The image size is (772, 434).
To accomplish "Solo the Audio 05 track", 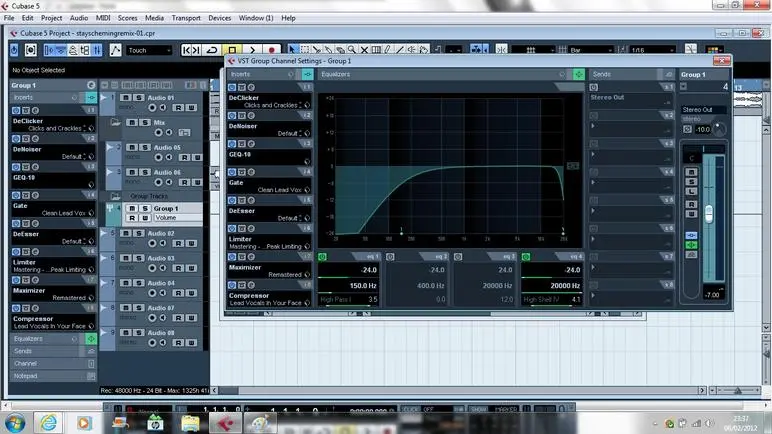I will [x=145, y=147].
